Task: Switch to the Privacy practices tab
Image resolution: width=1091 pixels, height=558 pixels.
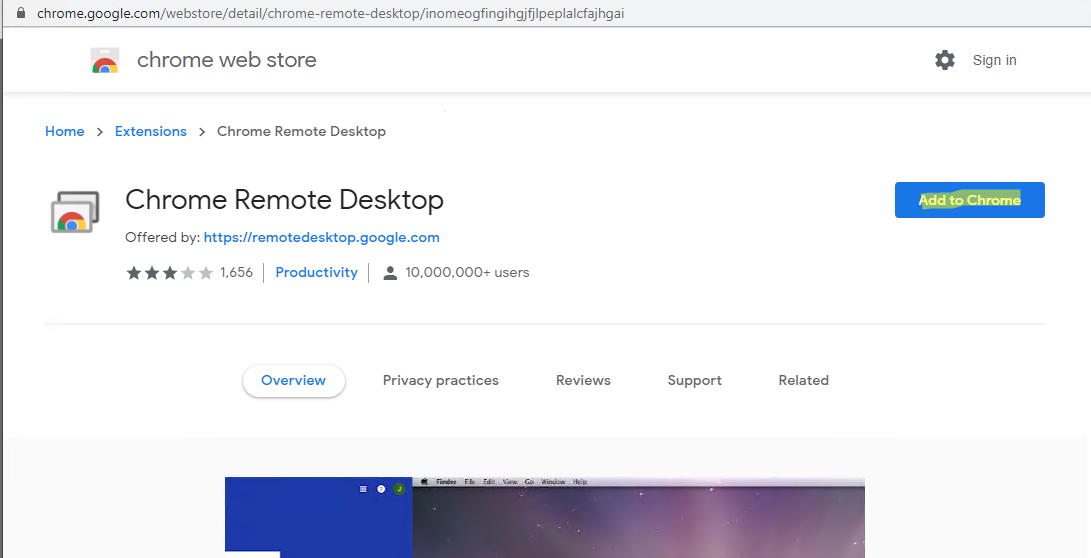Action: click(x=440, y=381)
